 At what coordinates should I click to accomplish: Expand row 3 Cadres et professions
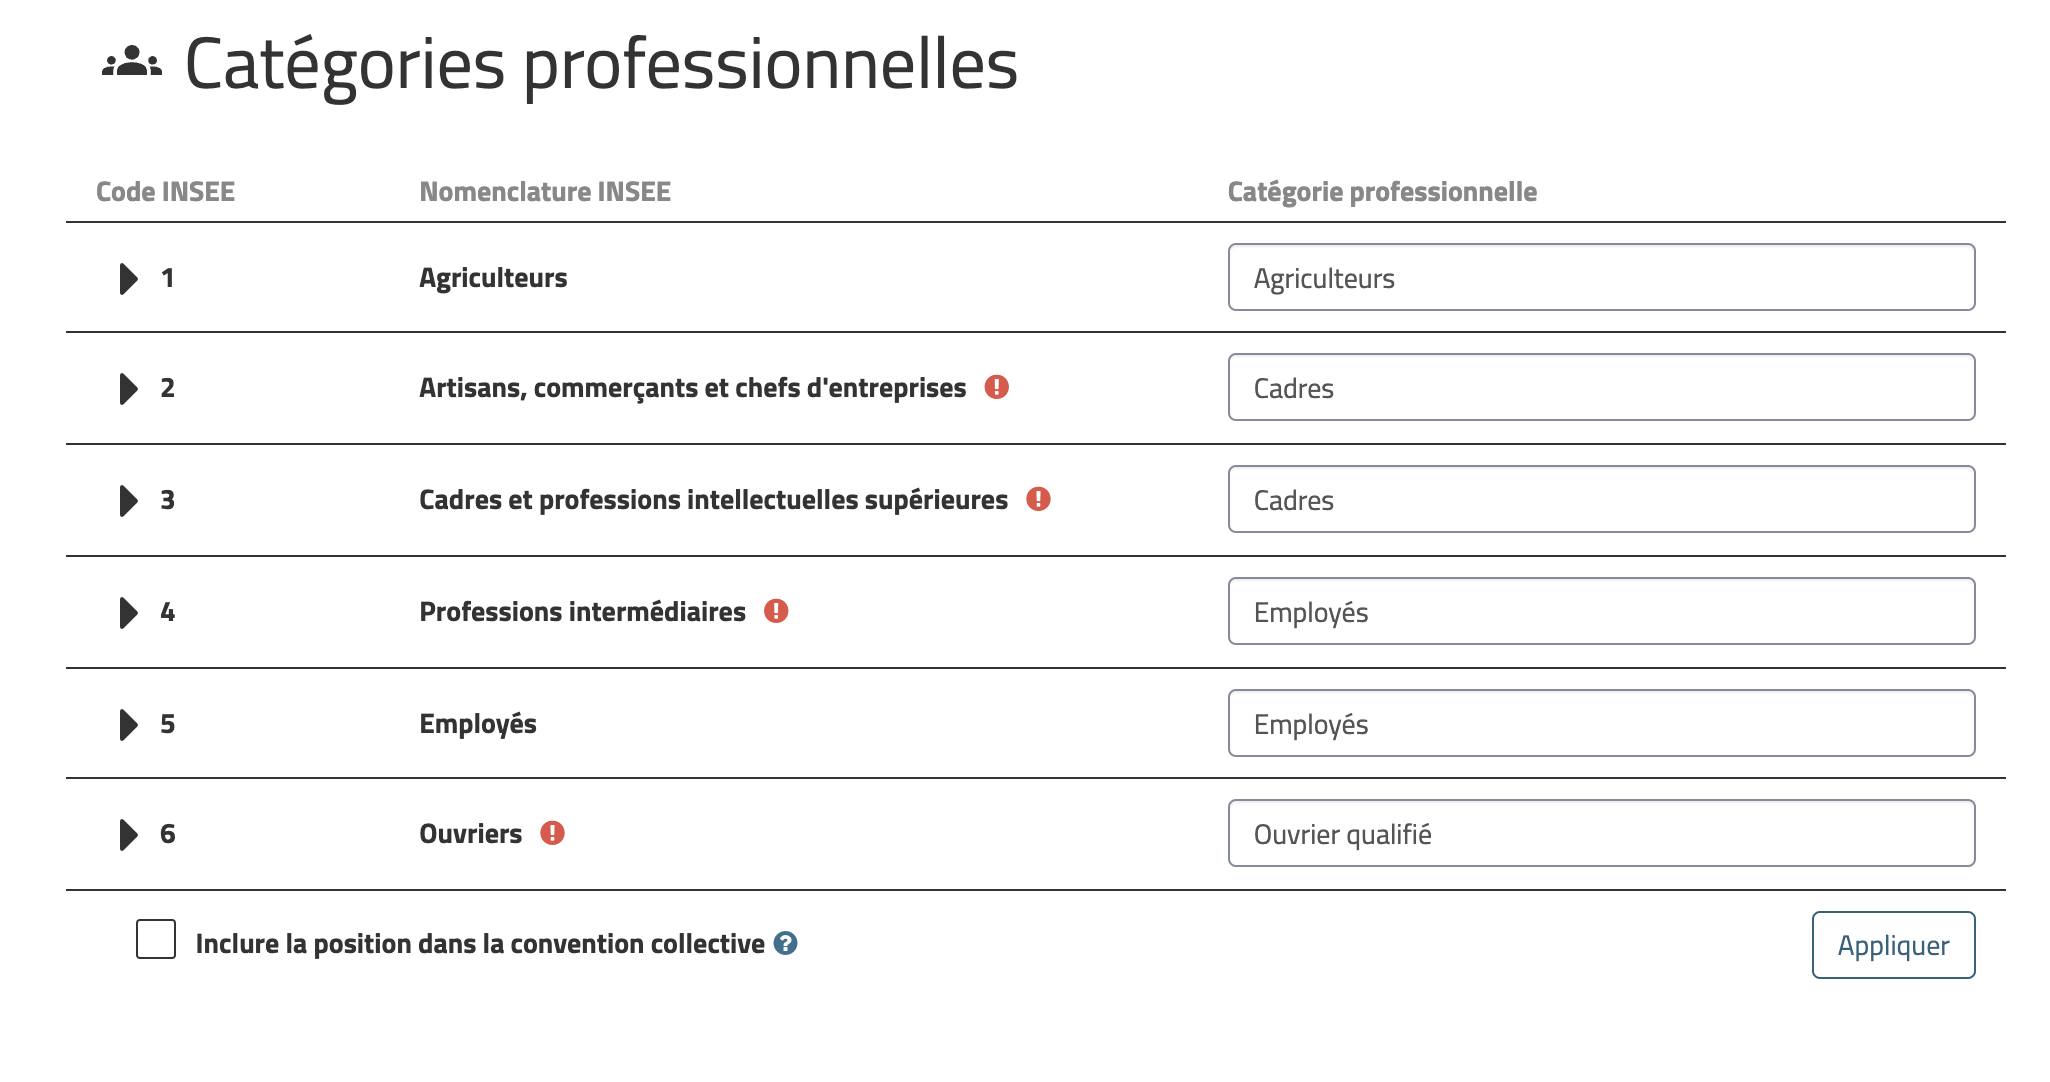(x=128, y=500)
